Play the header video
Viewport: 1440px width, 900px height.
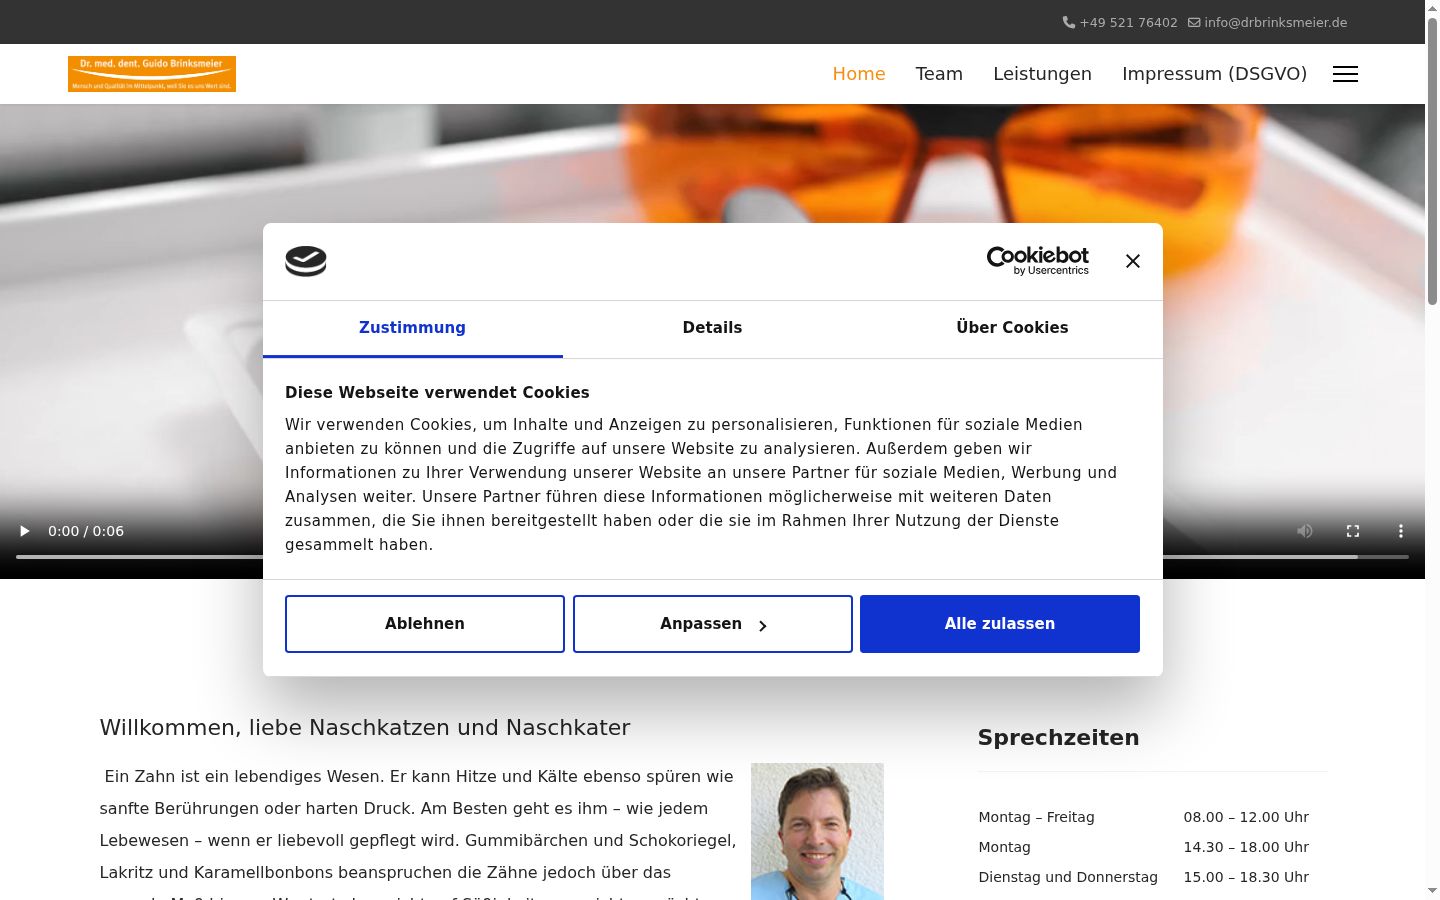tap(25, 531)
